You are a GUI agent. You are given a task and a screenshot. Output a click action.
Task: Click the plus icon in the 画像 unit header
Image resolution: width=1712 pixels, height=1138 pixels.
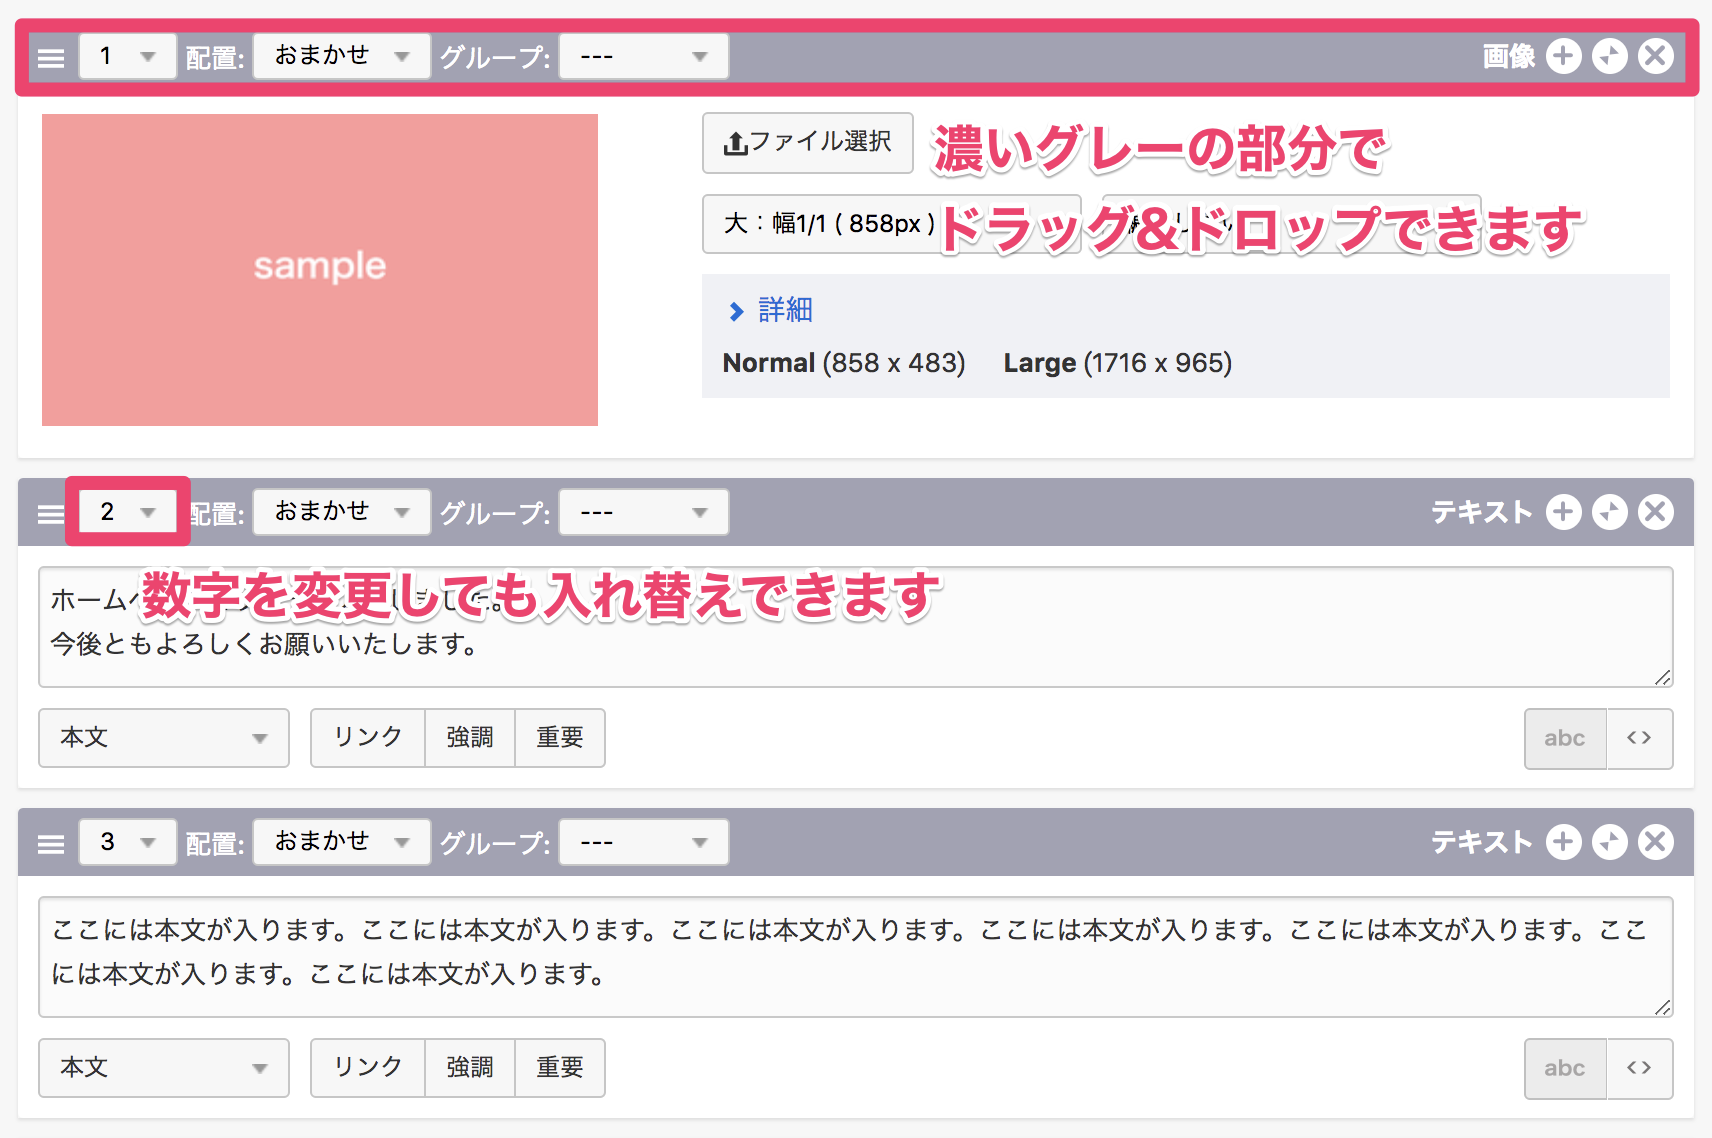pos(1563,56)
